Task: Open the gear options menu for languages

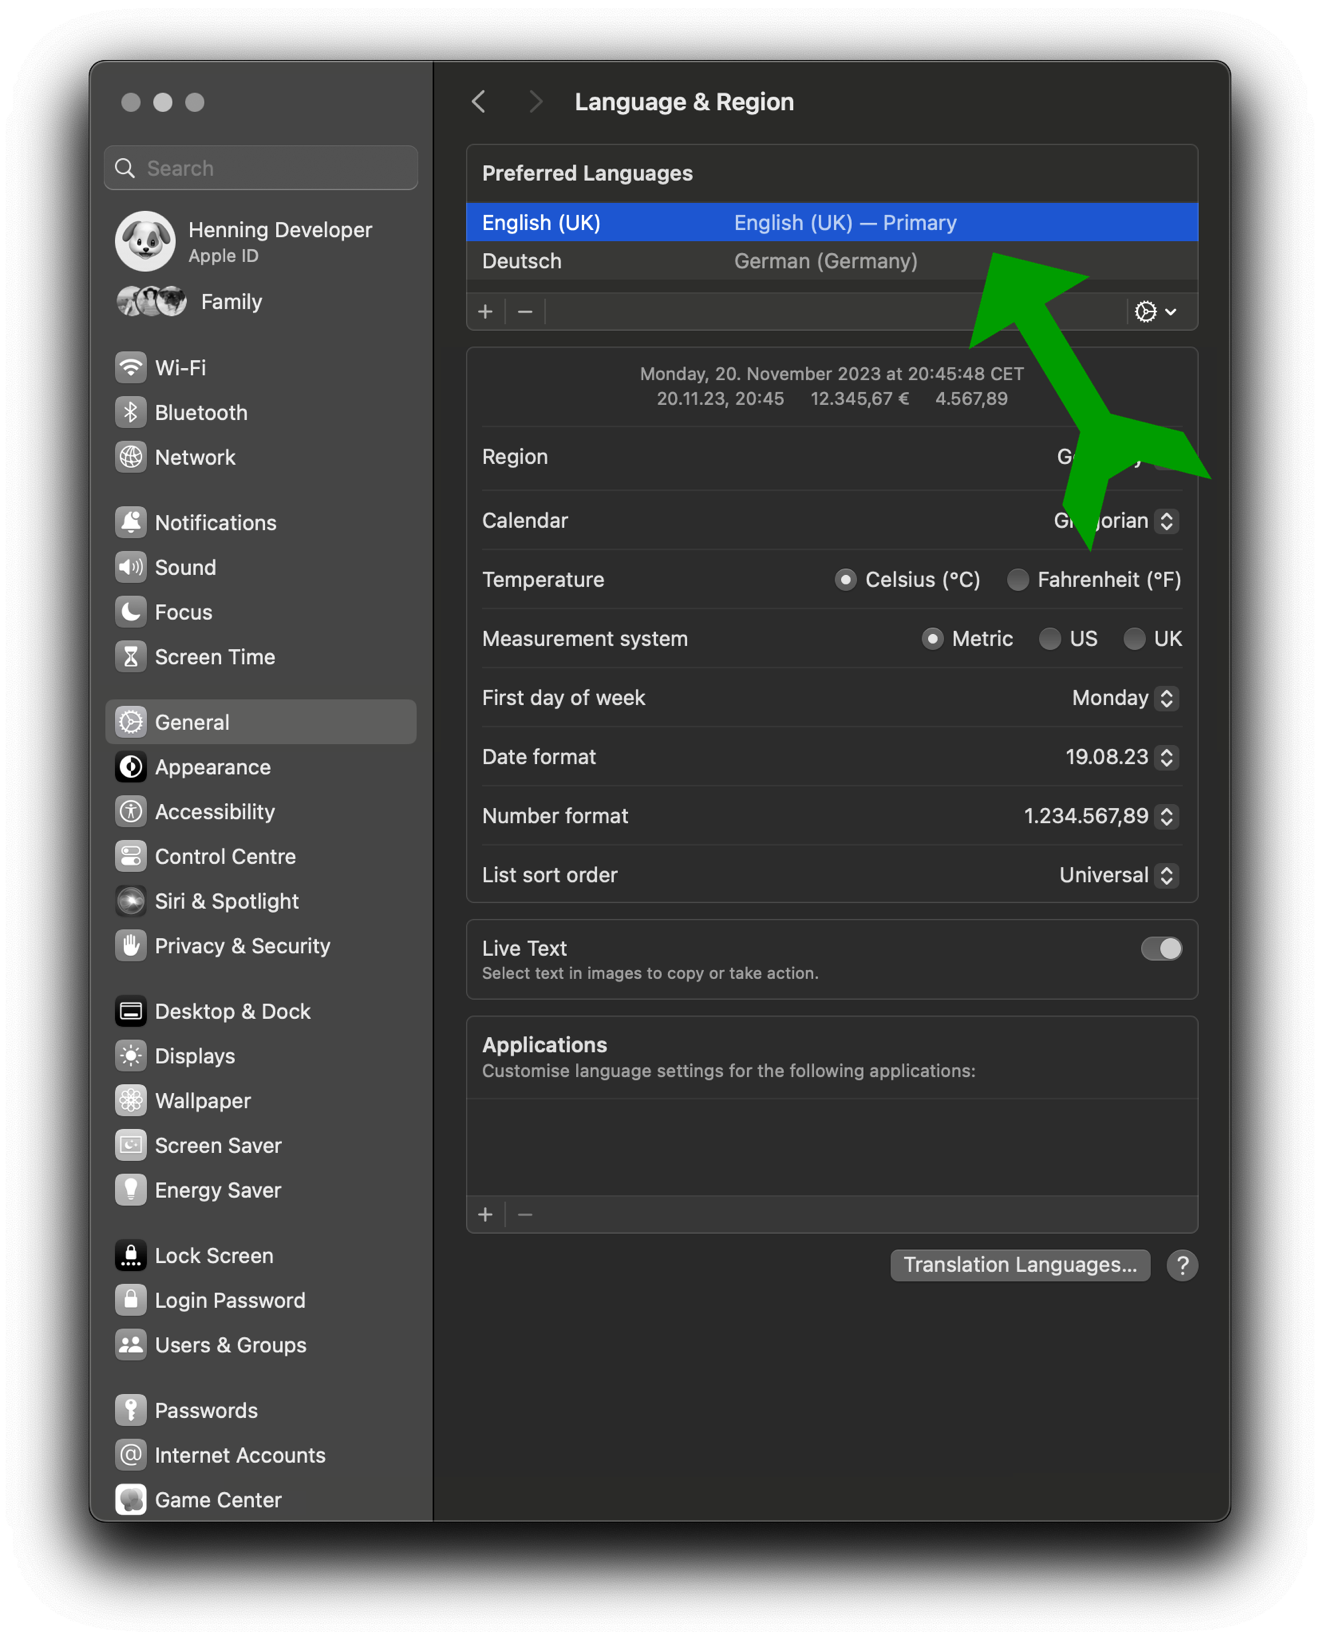Action: 1155,312
